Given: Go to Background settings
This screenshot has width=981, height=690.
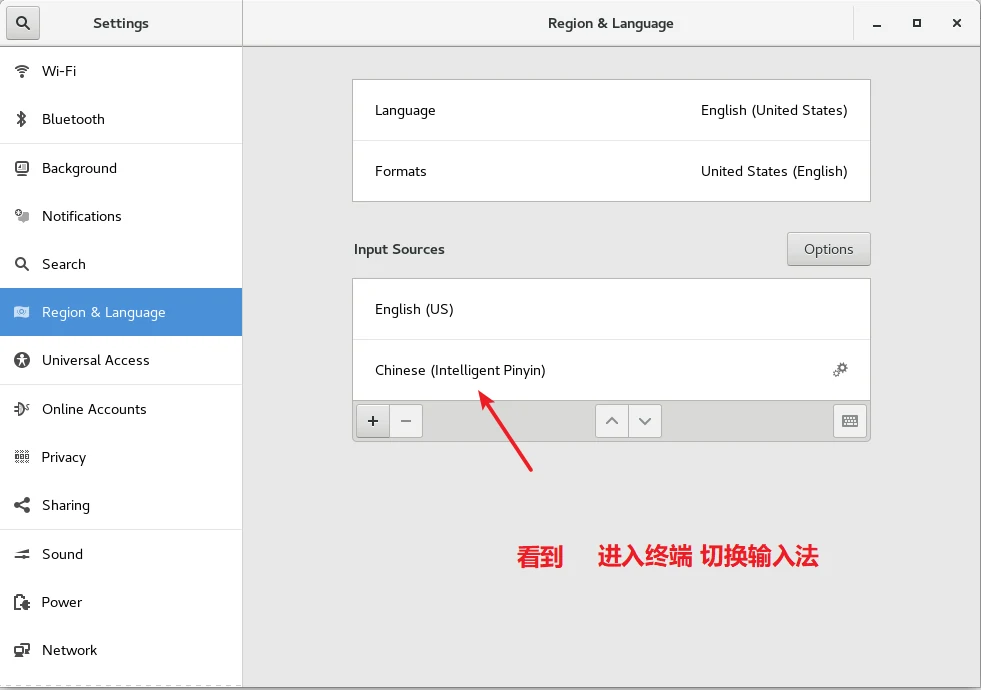Looking at the screenshot, I should pyautogui.click(x=121, y=168).
